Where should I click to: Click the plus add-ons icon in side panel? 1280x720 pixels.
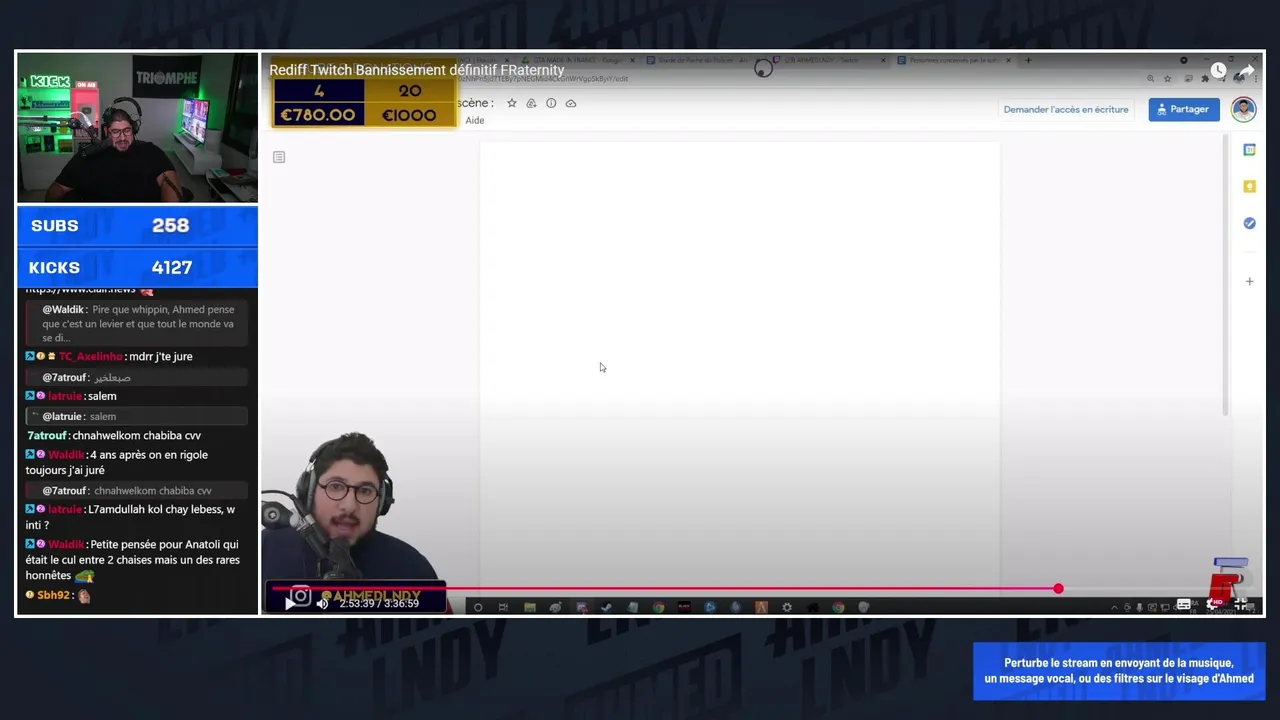point(1249,282)
